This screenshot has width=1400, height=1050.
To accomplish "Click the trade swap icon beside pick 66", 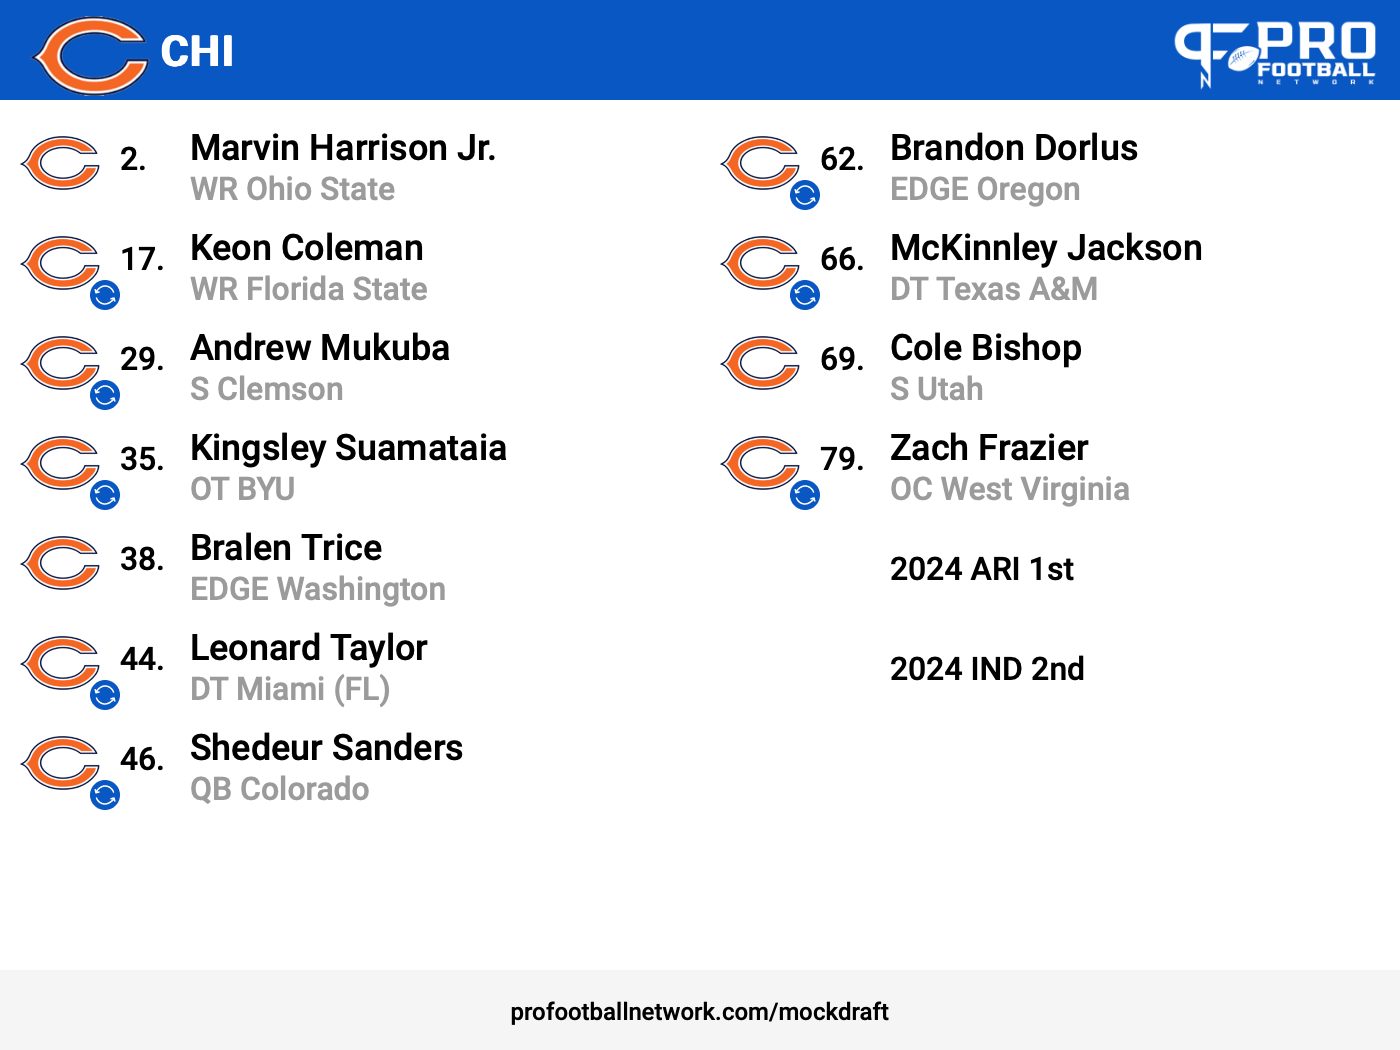I will tap(805, 295).
